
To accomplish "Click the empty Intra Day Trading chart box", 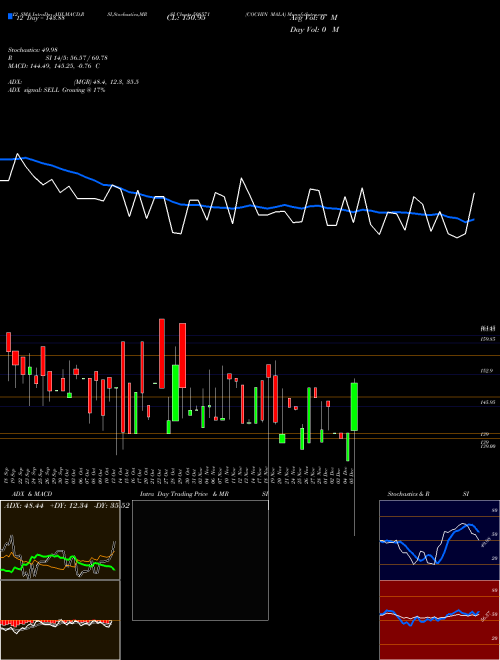I will 200,560.
